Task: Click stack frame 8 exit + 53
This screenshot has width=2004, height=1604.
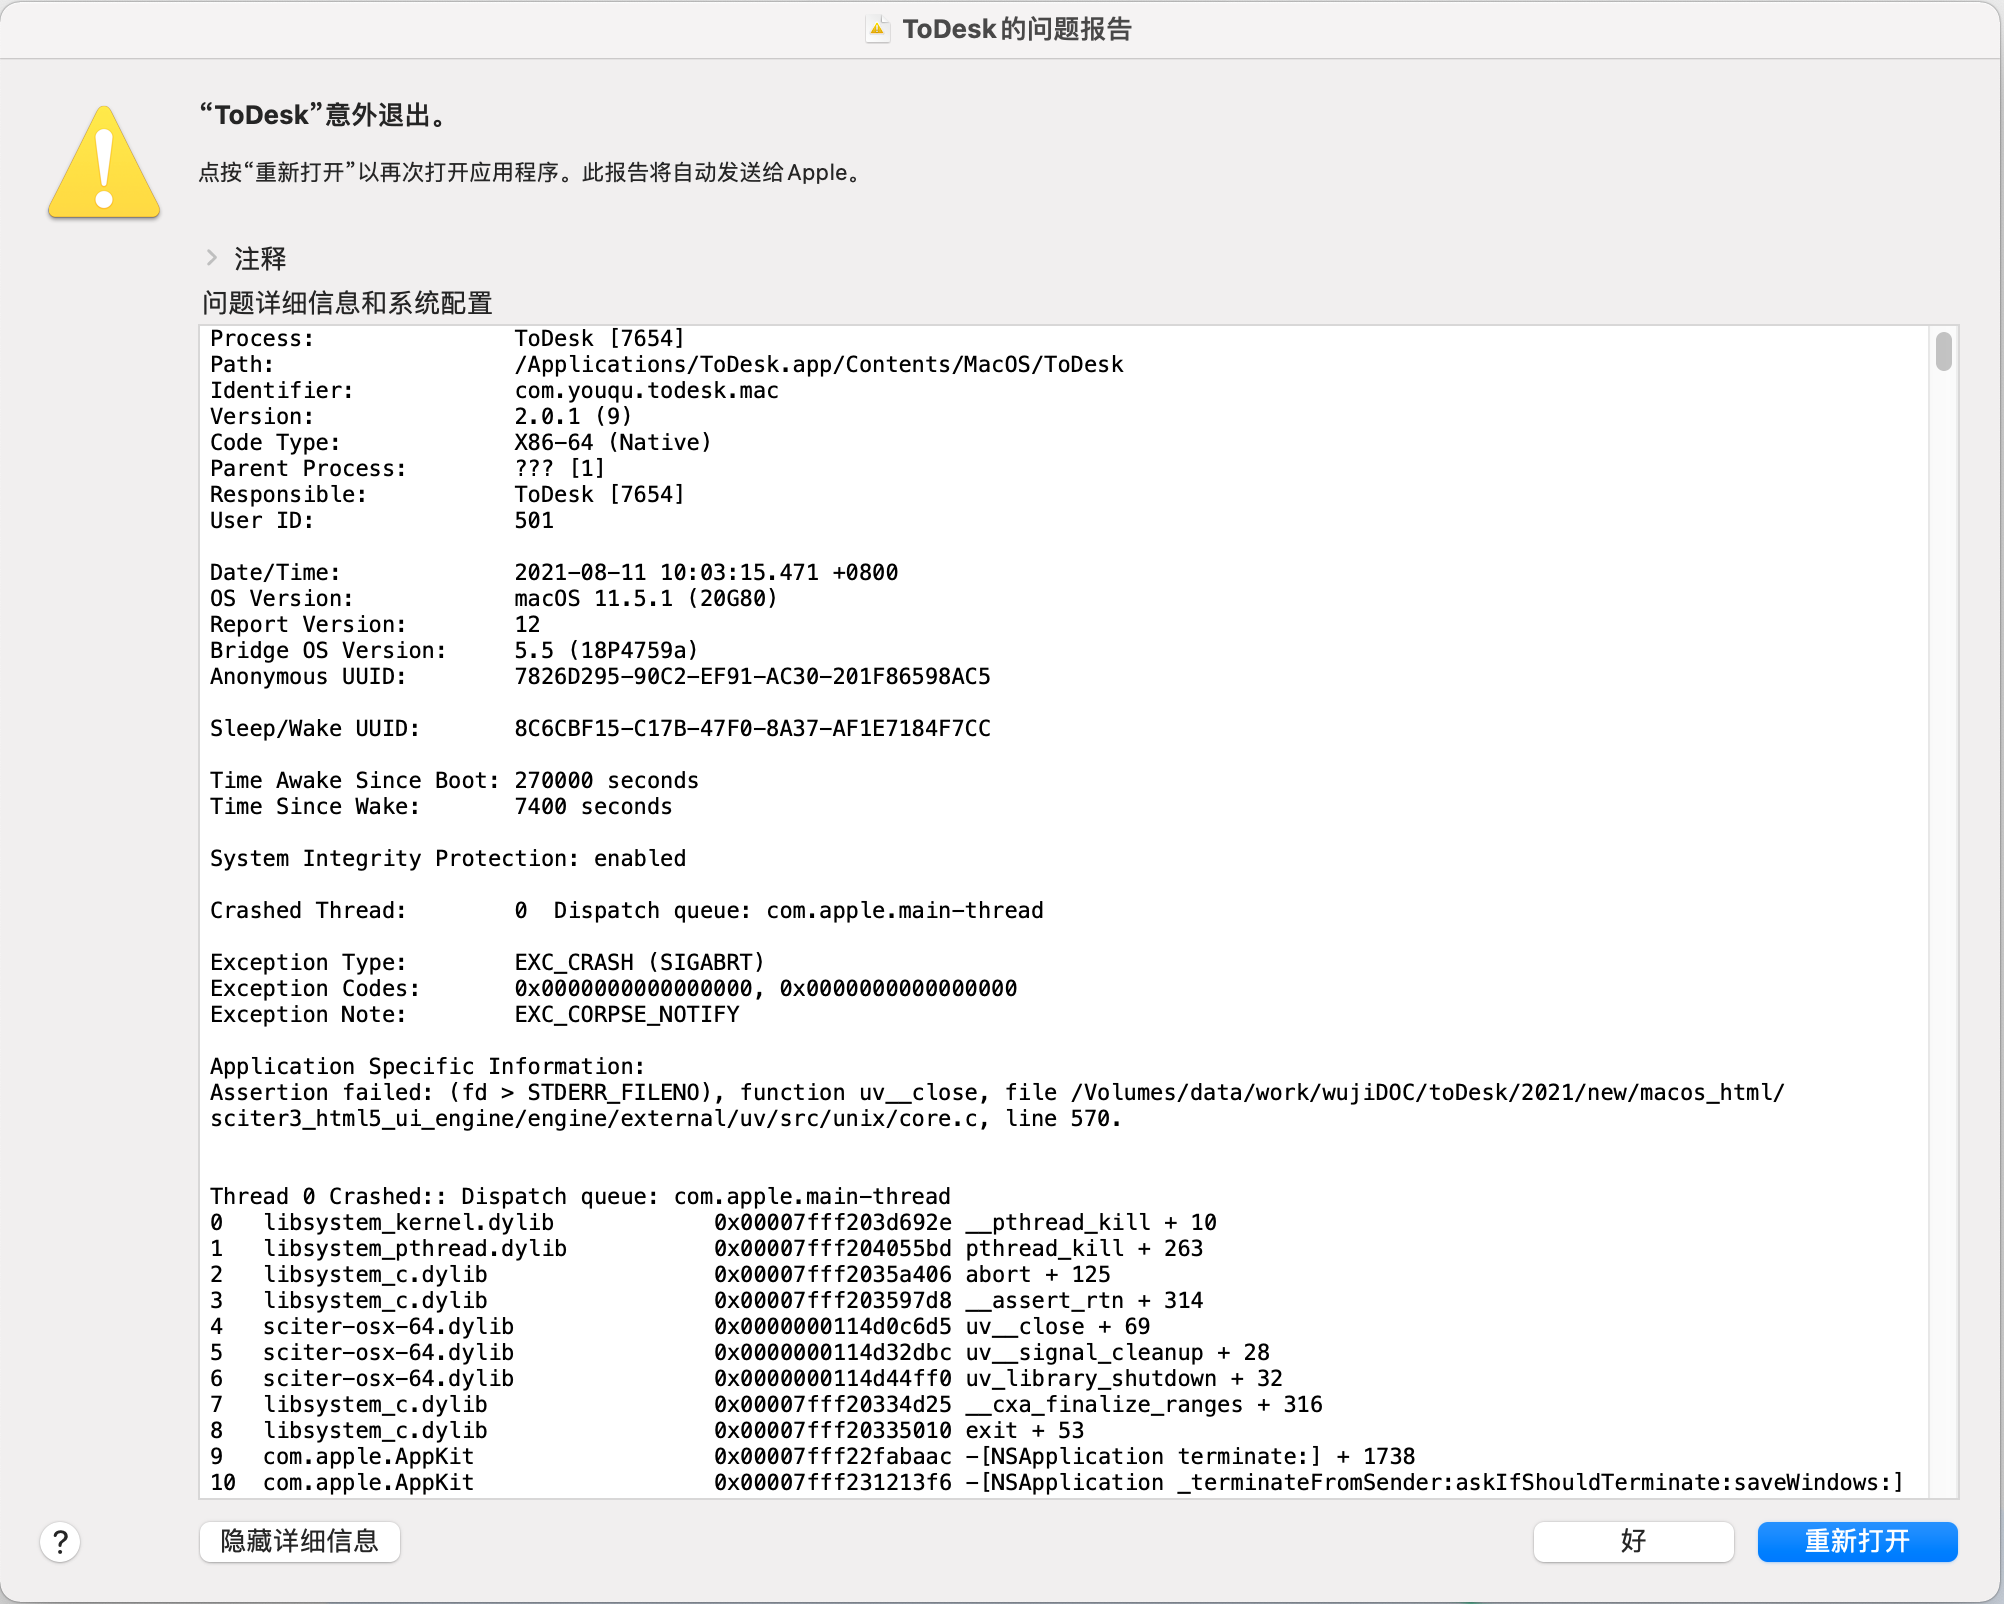Action: [x=647, y=1430]
